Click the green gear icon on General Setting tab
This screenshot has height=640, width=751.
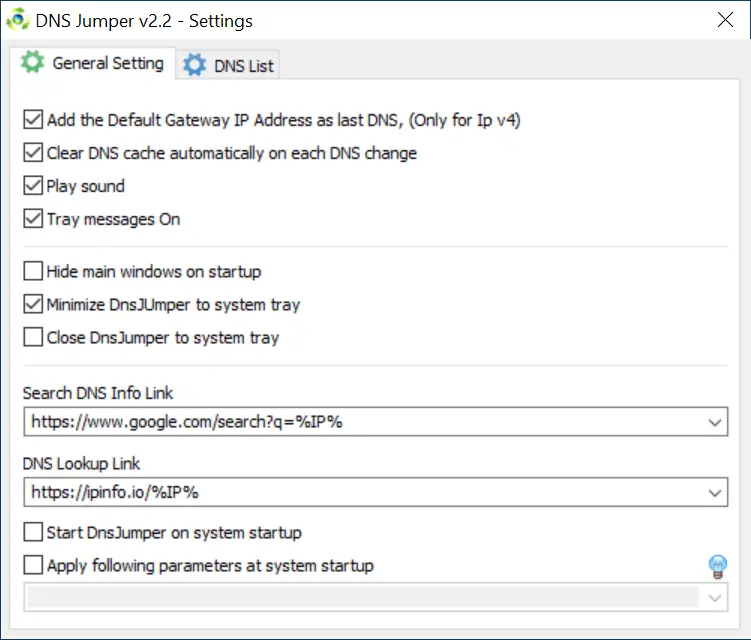33,62
